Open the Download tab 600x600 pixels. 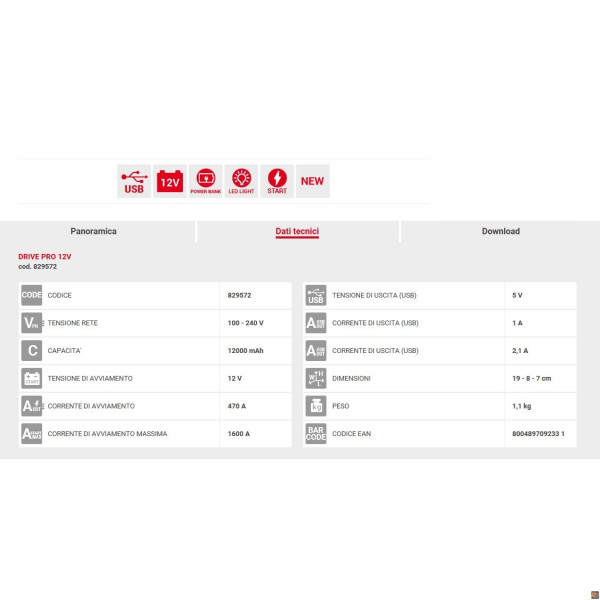click(x=500, y=231)
